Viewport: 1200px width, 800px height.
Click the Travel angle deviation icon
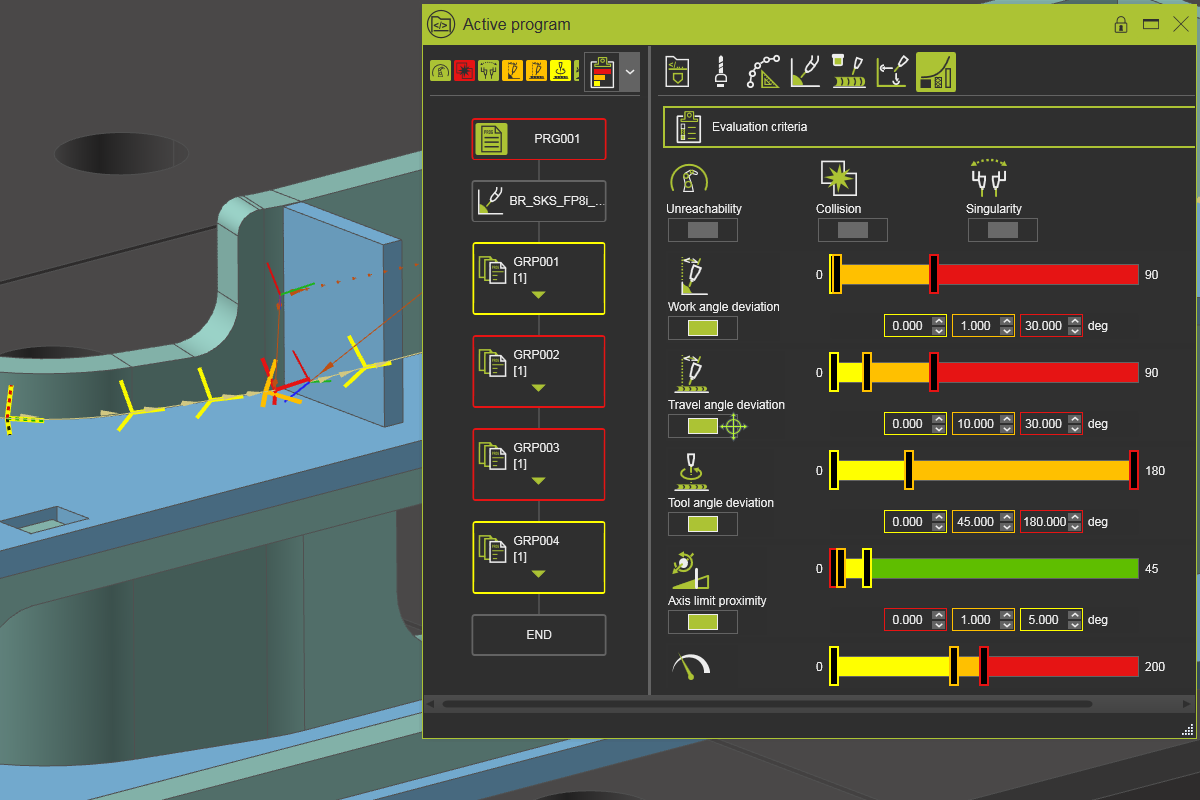tap(692, 375)
